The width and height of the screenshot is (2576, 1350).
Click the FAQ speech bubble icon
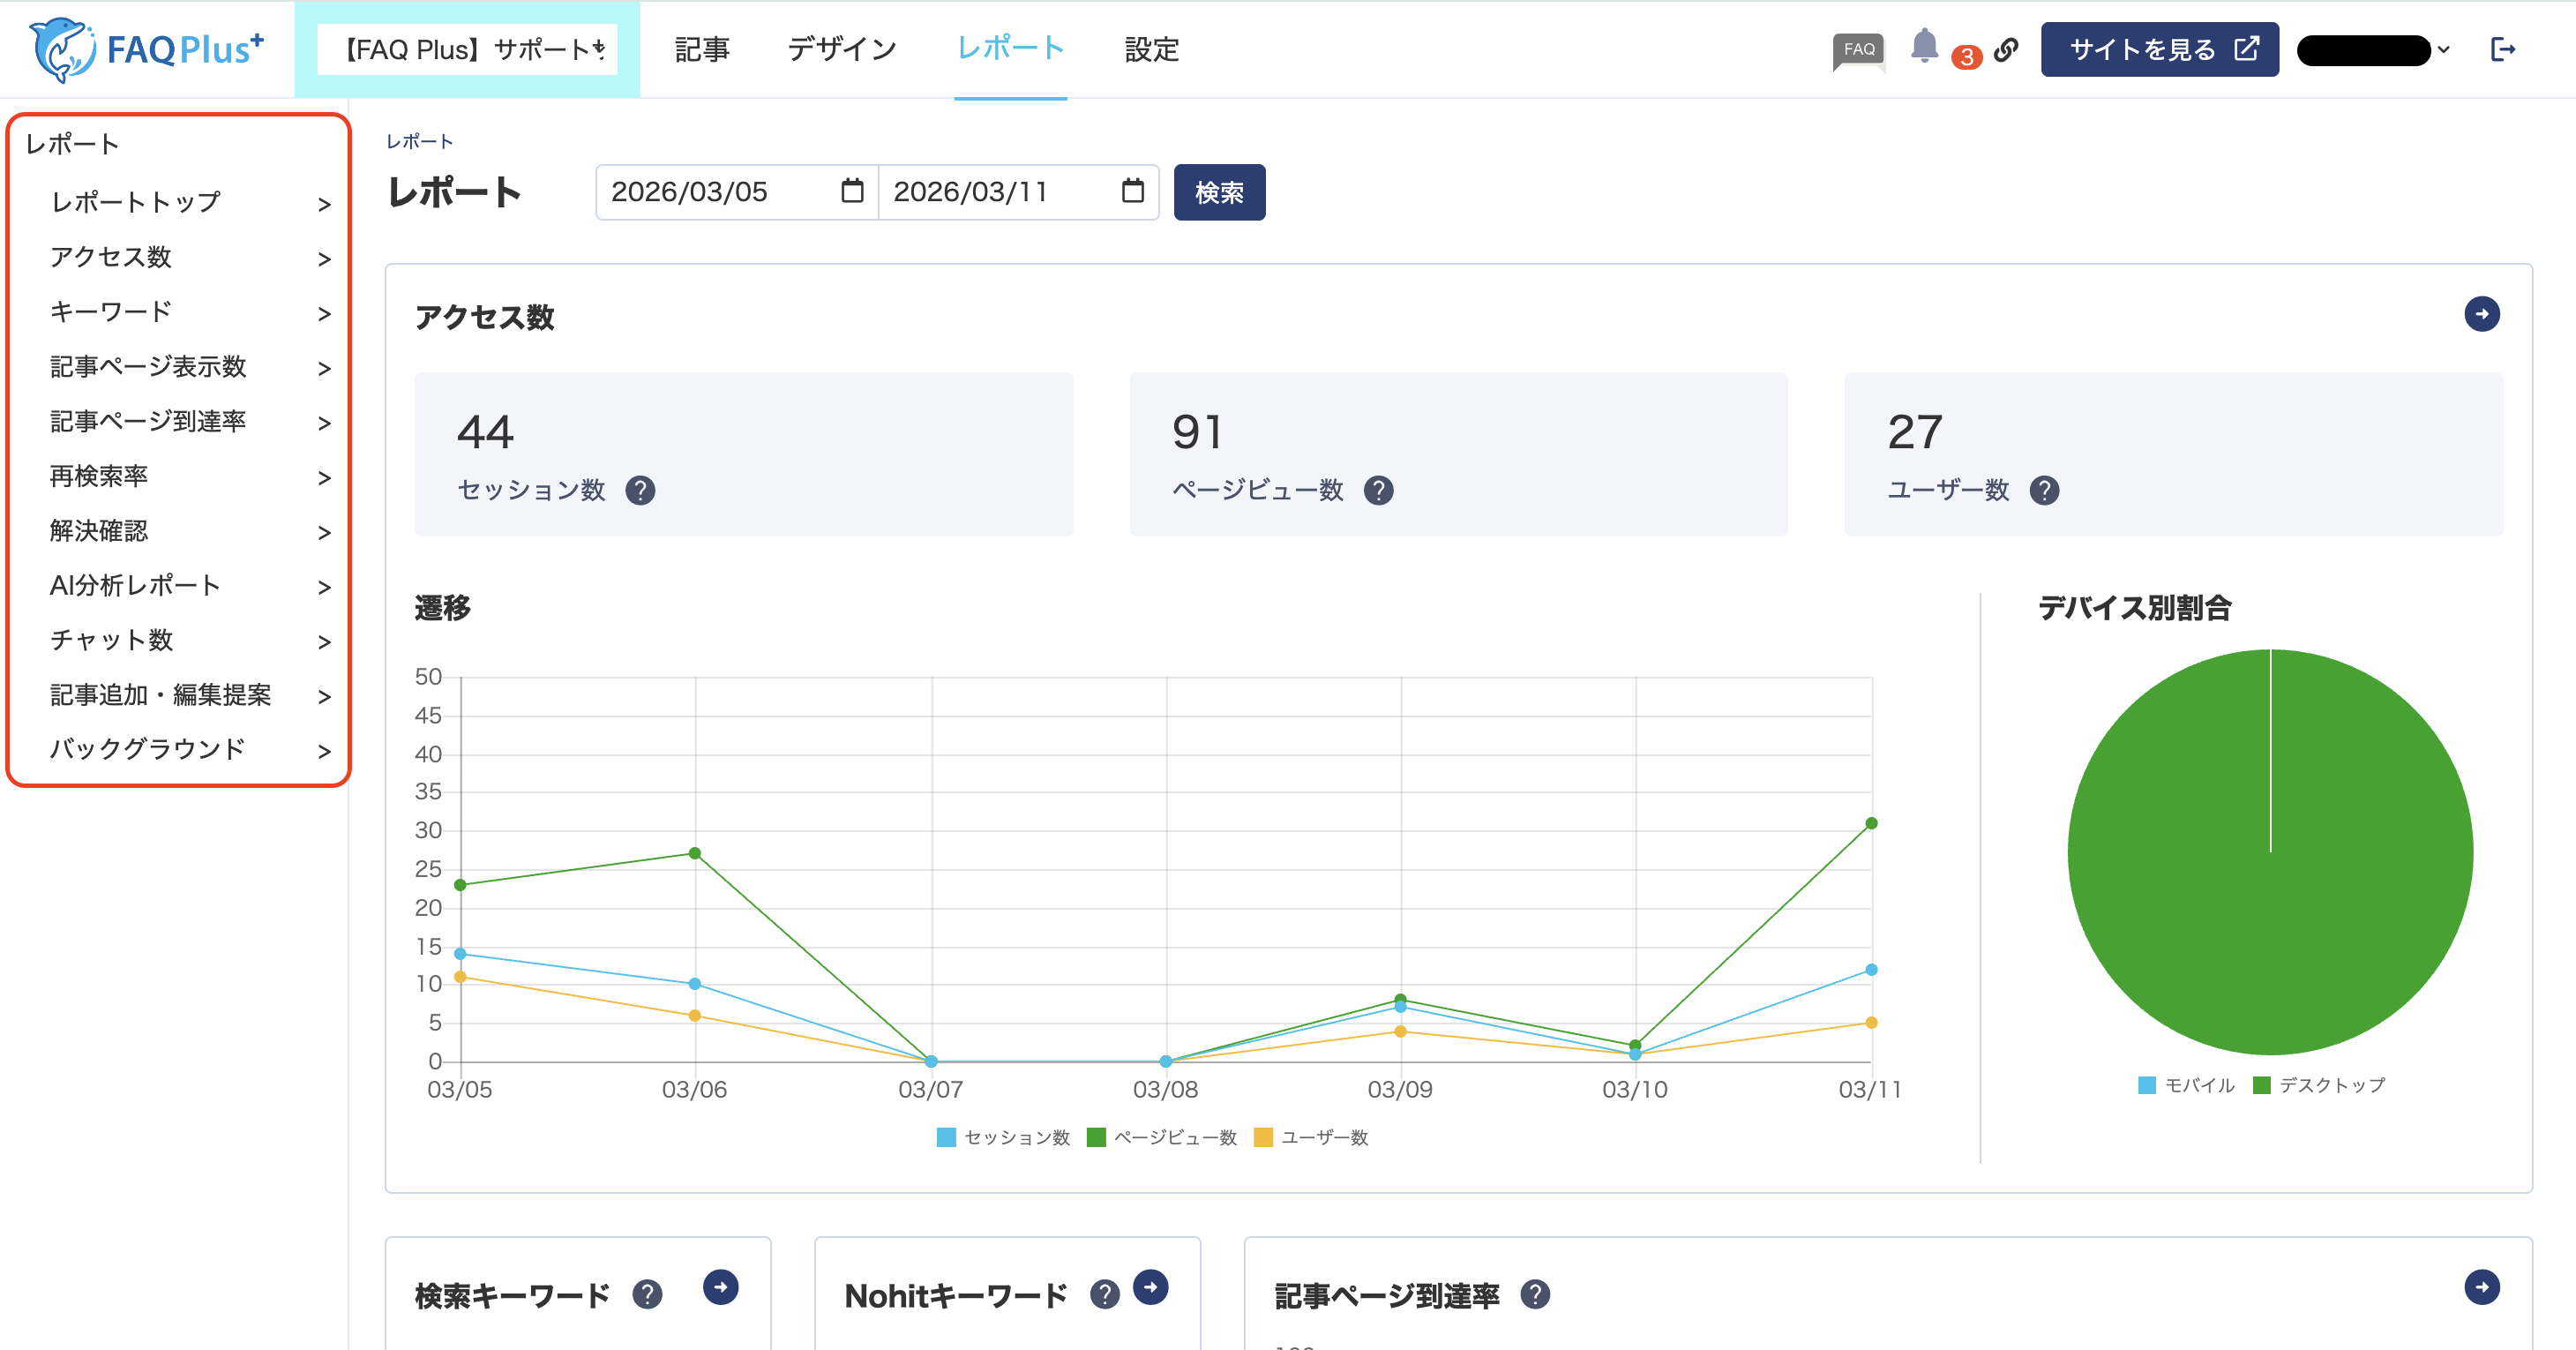pyautogui.click(x=1858, y=50)
